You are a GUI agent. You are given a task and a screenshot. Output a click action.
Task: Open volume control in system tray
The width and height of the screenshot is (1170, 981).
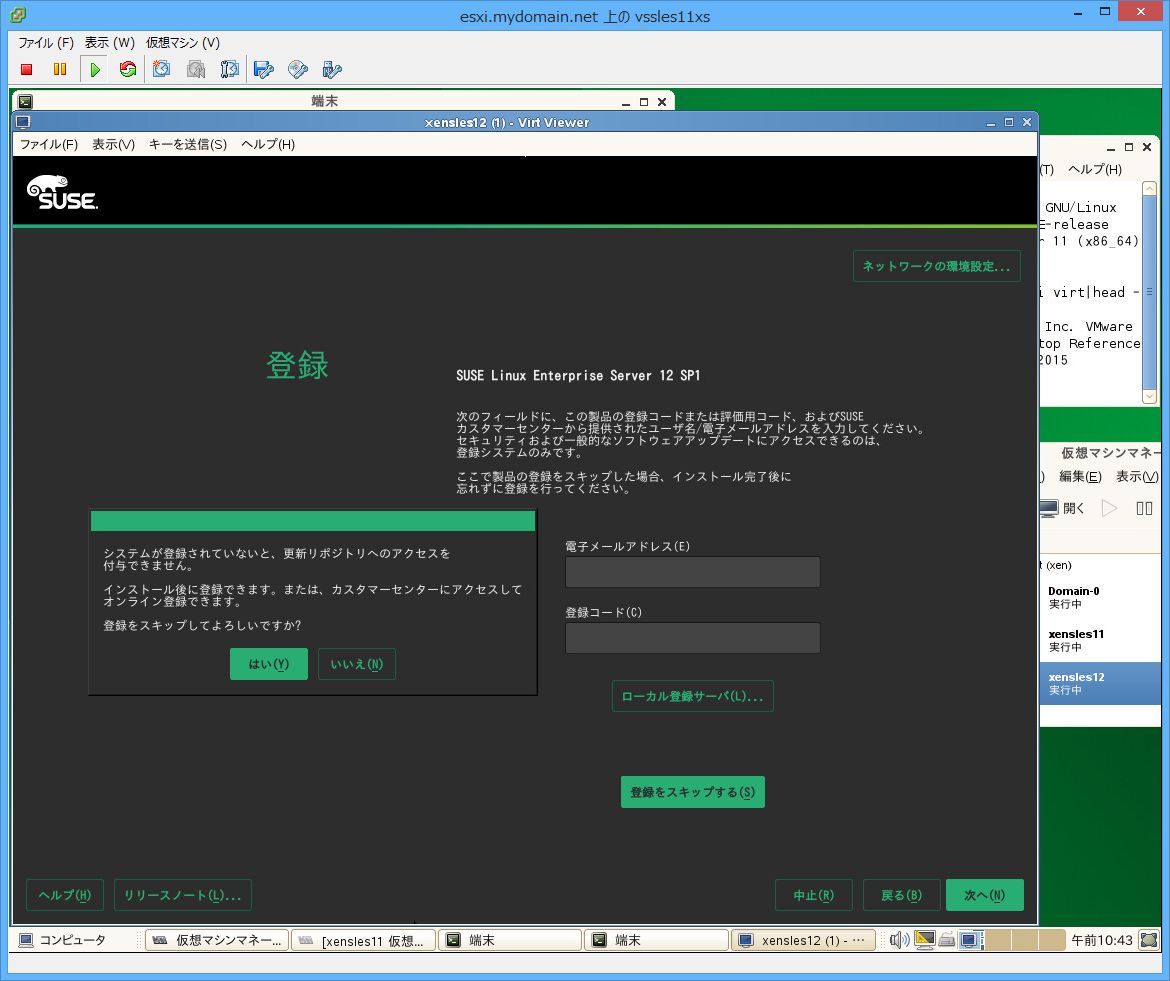click(x=898, y=940)
